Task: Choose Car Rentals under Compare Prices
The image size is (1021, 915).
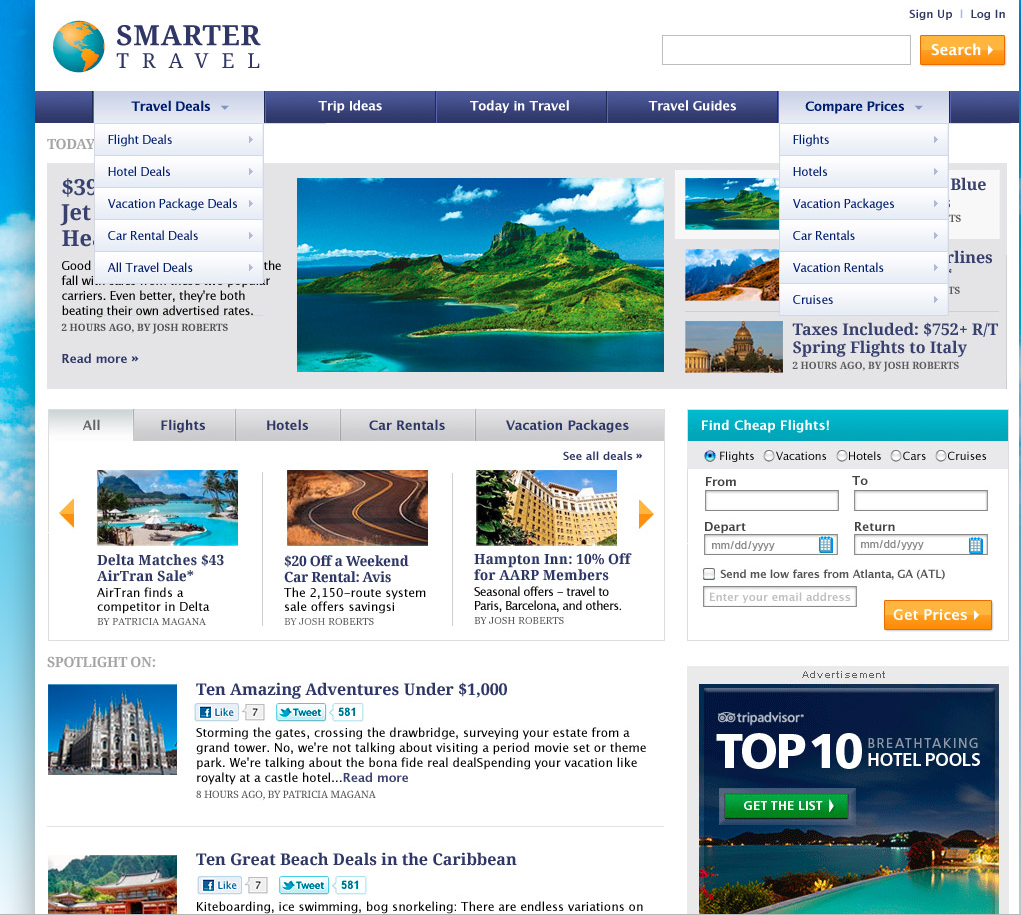Action: [863, 235]
